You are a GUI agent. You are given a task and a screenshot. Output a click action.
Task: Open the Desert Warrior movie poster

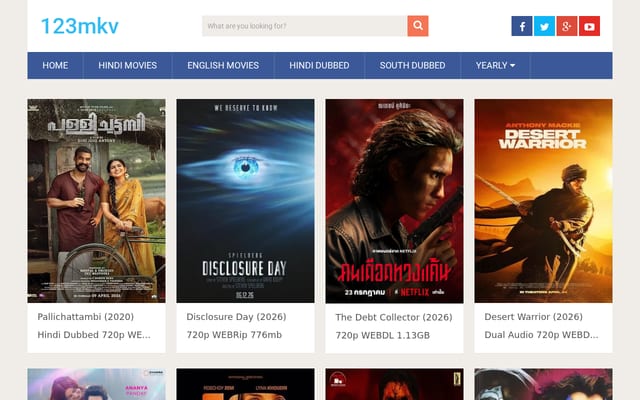pos(543,201)
